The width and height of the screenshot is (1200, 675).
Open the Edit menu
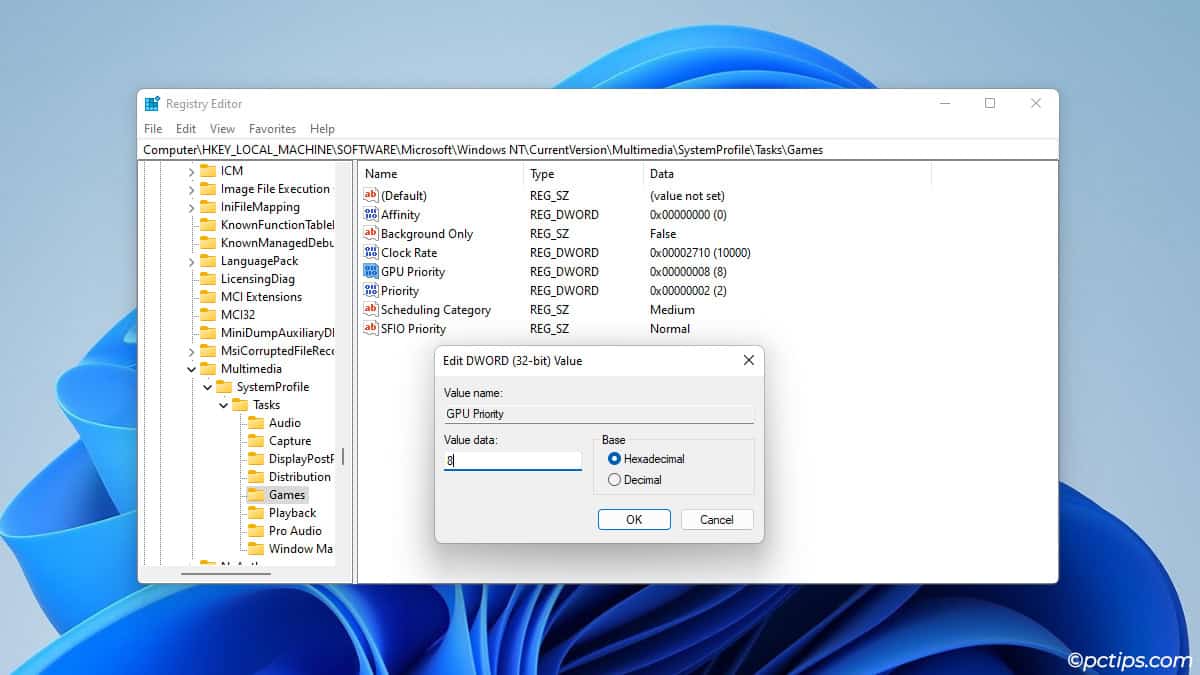click(x=186, y=129)
